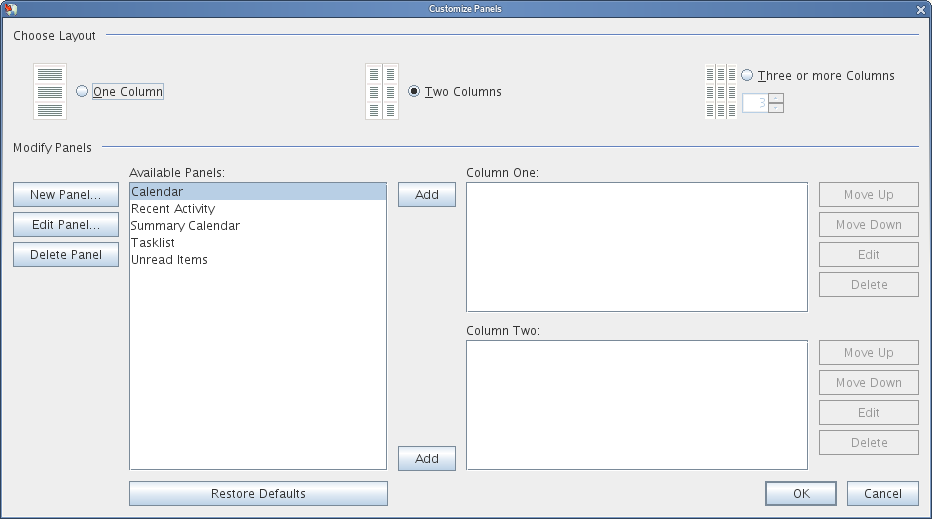Choose Three or more Columns option

[x=747, y=75]
